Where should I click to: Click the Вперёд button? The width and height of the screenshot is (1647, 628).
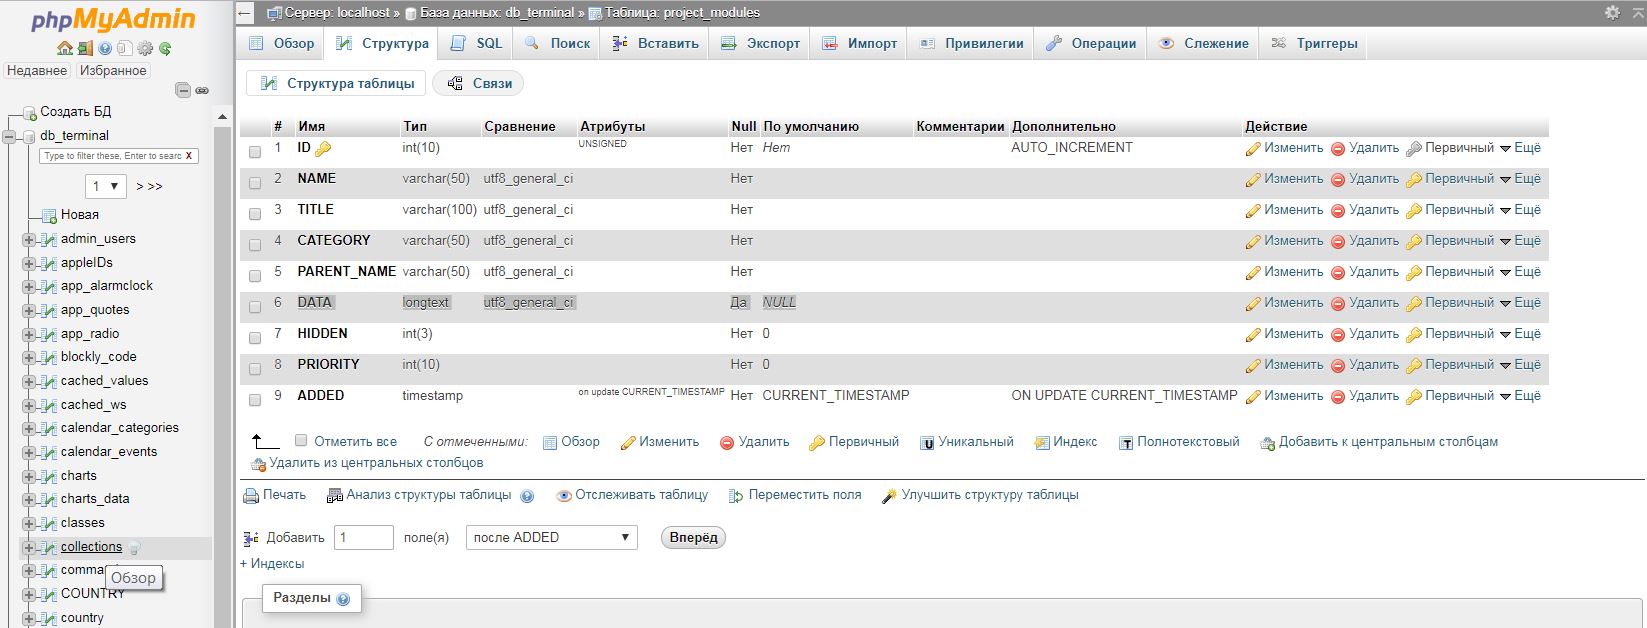click(x=693, y=538)
